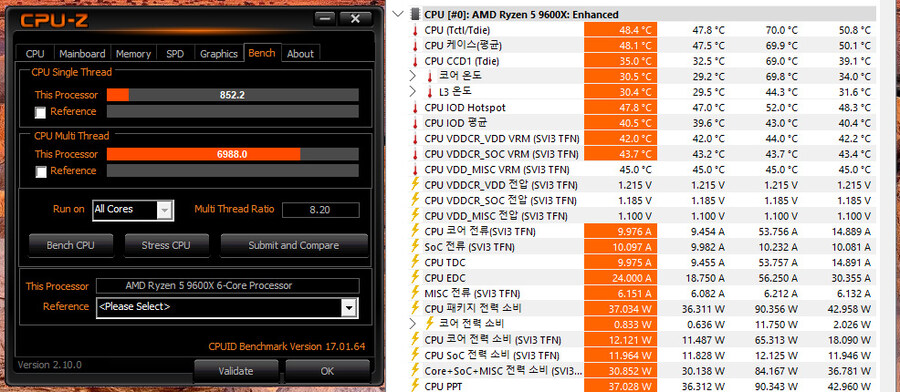Click maximum value 70.0 °C for Tctl/Tdie
900x392 pixels.
781,30
